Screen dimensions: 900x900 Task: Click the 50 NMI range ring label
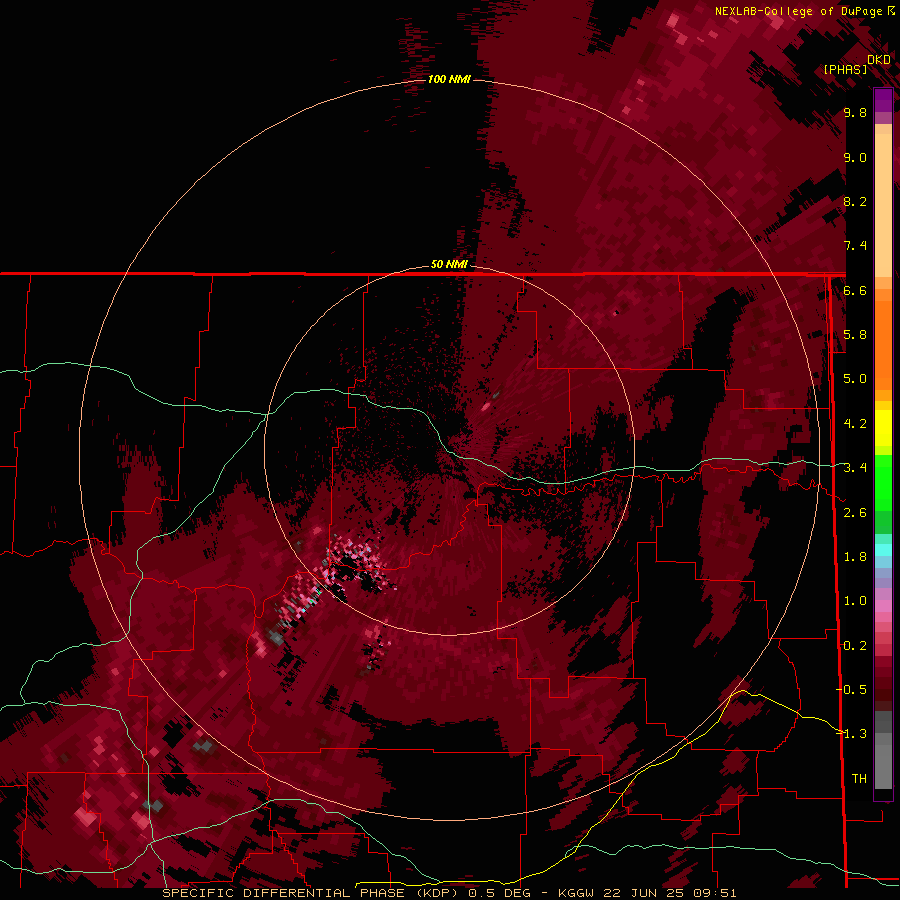pos(449,264)
